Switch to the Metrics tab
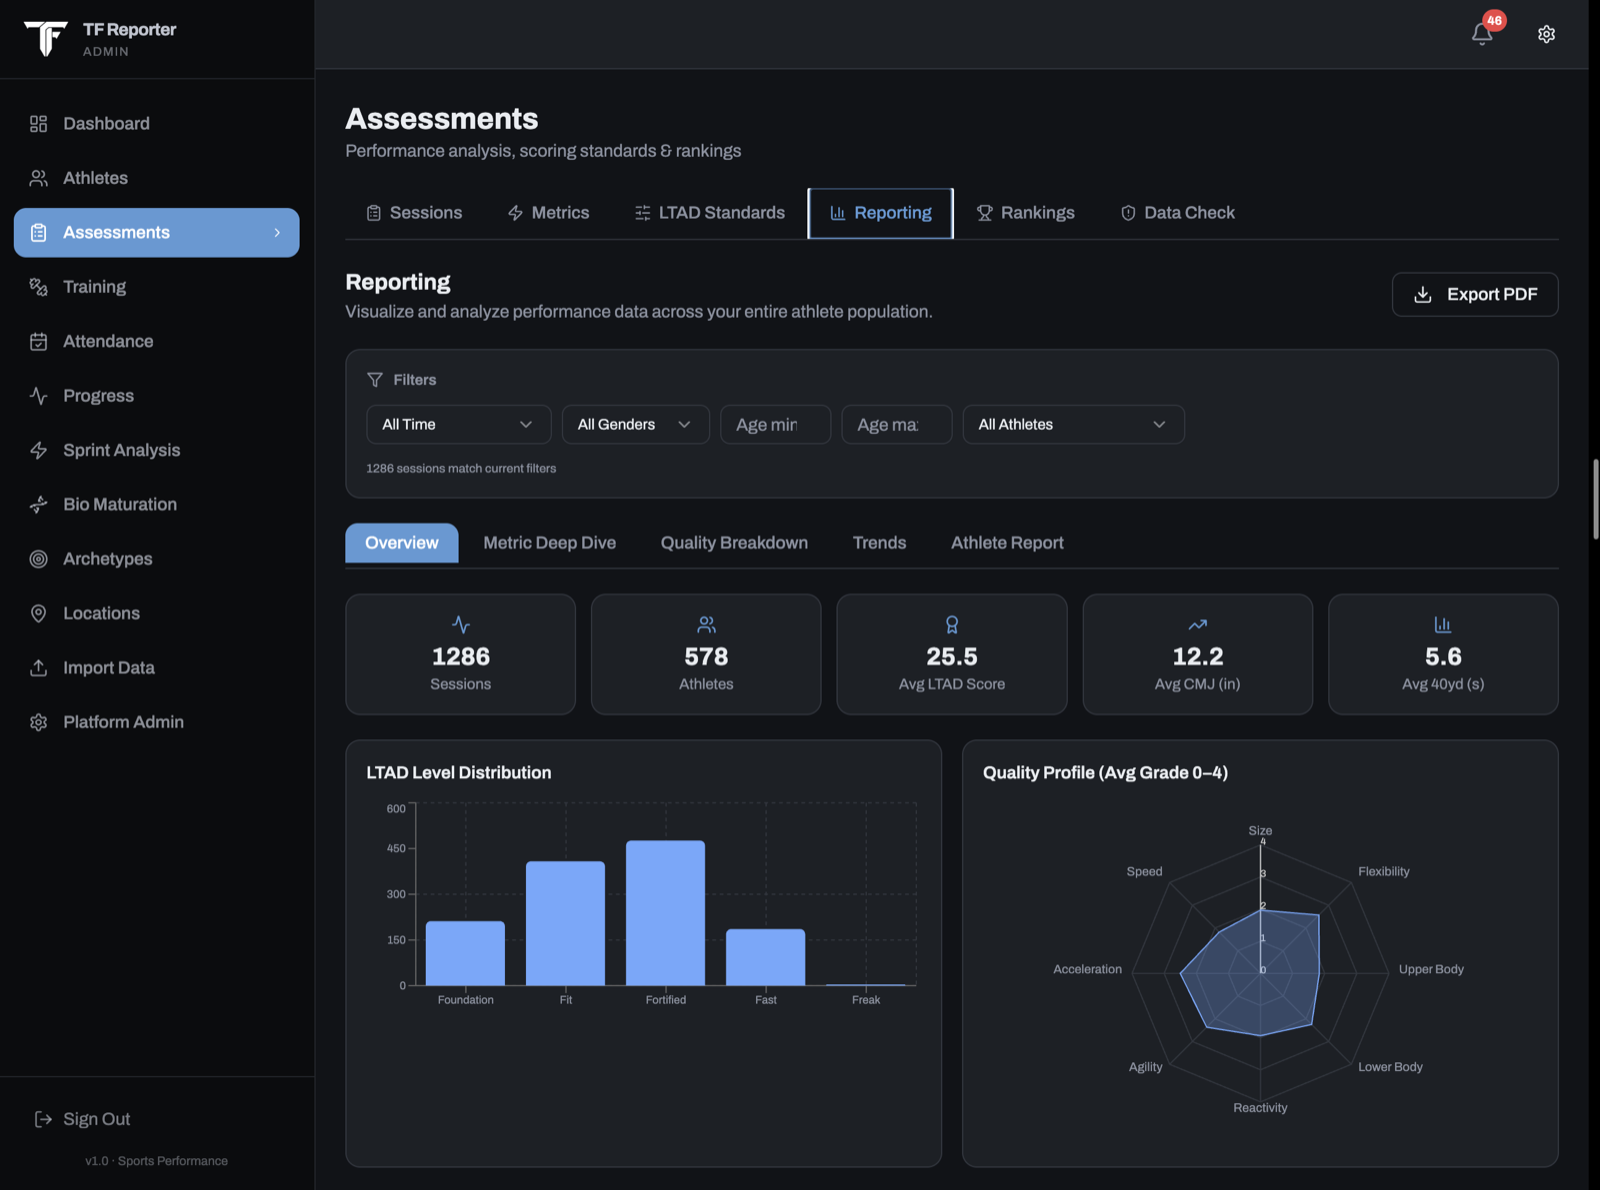The height and width of the screenshot is (1190, 1600). (x=548, y=213)
